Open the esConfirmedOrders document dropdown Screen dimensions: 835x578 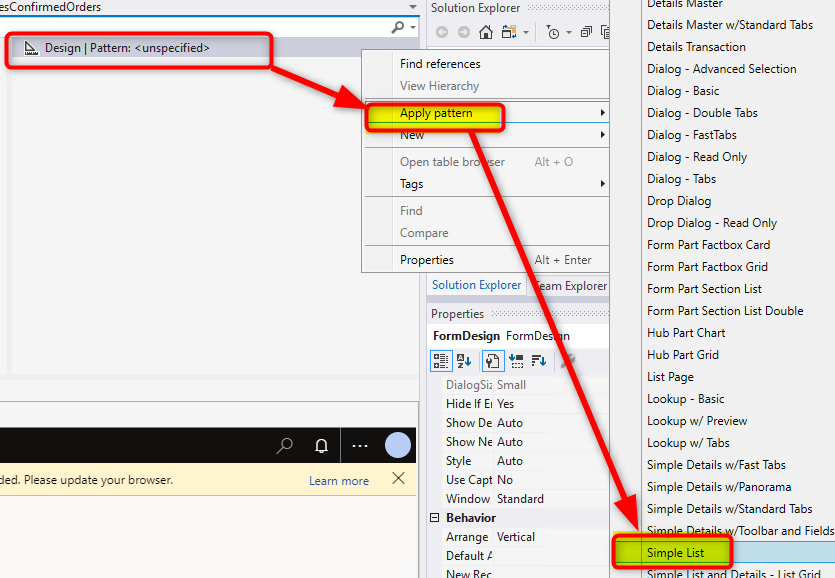pos(411,7)
